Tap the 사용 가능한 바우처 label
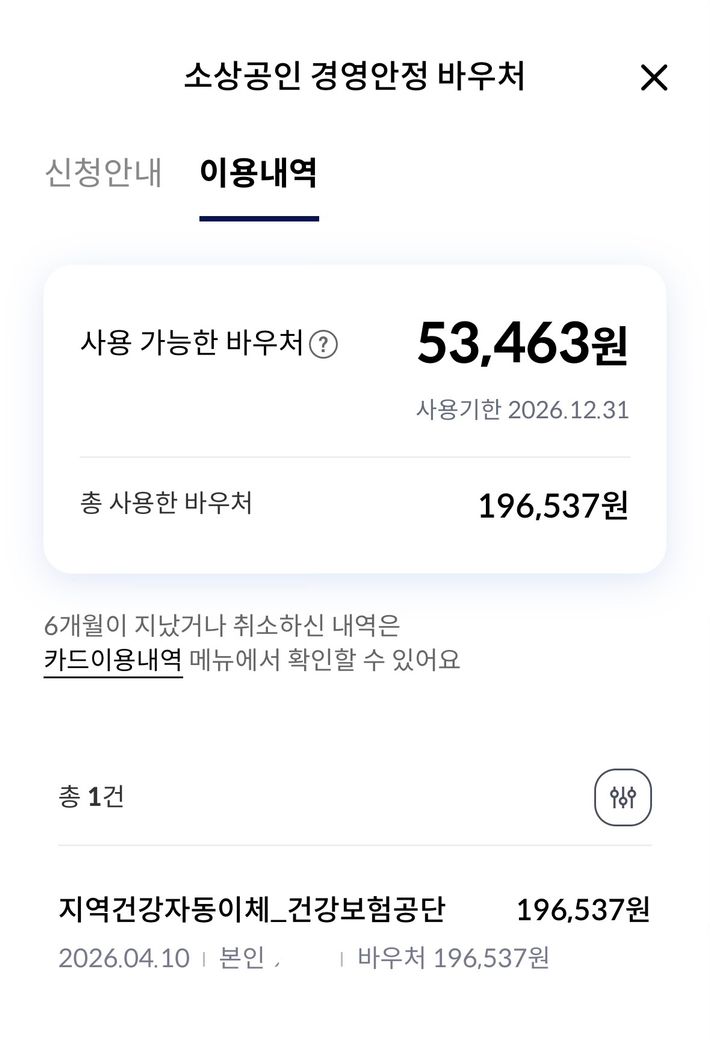The image size is (710, 1040). click(x=191, y=344)
